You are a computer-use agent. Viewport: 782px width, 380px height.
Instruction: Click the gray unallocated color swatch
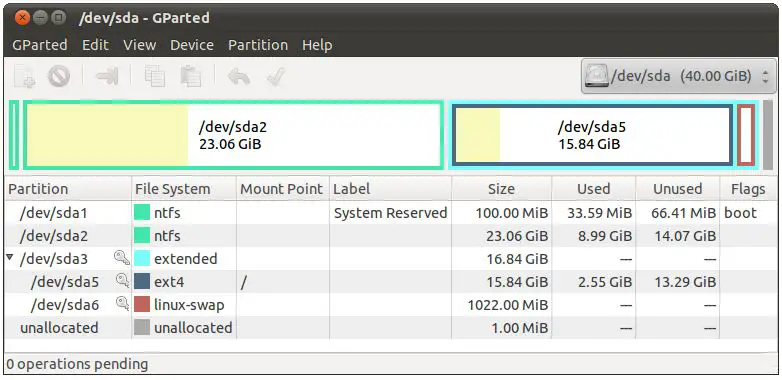click(x=142, y=328)
